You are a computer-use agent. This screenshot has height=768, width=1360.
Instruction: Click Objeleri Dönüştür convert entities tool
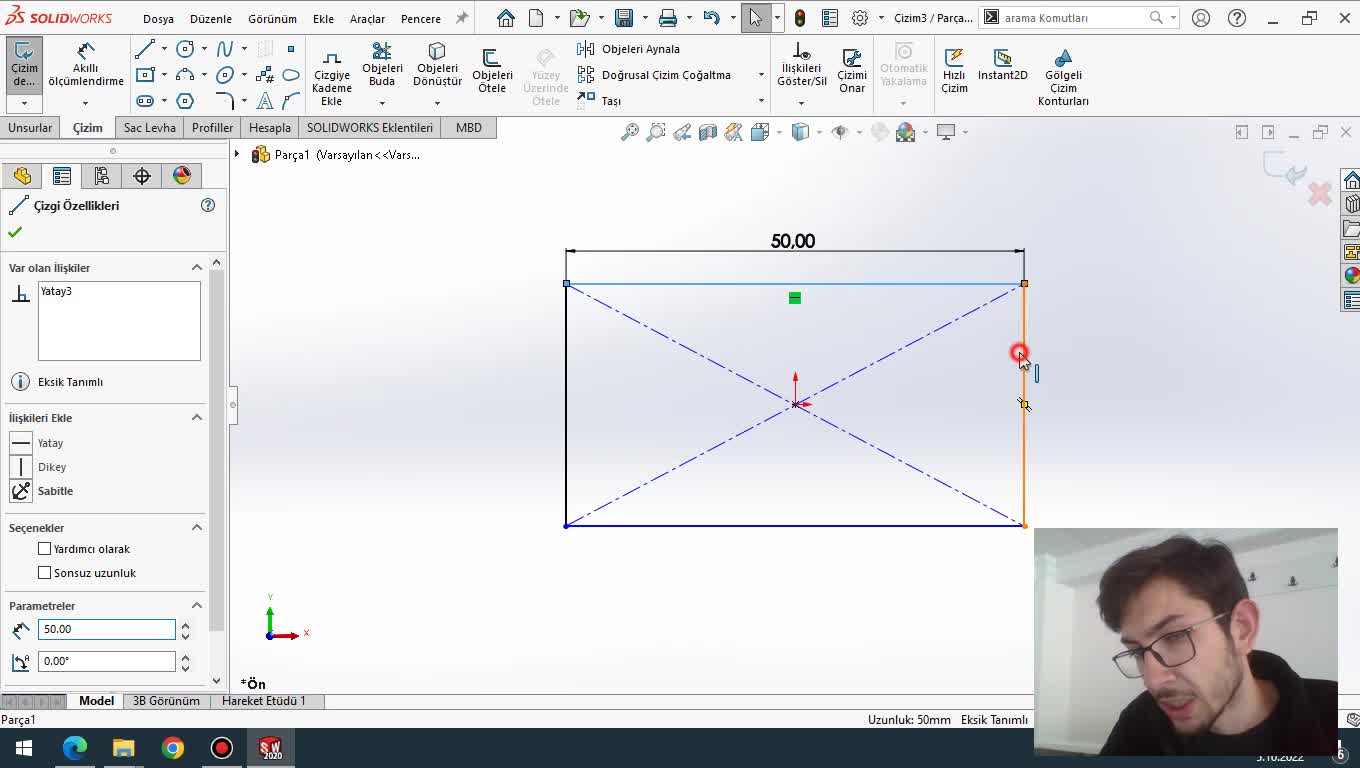[437, 65]
